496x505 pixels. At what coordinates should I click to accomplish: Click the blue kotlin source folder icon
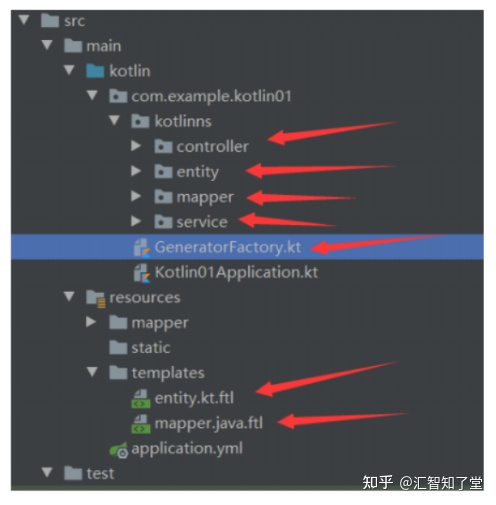[x=95, y=71]
